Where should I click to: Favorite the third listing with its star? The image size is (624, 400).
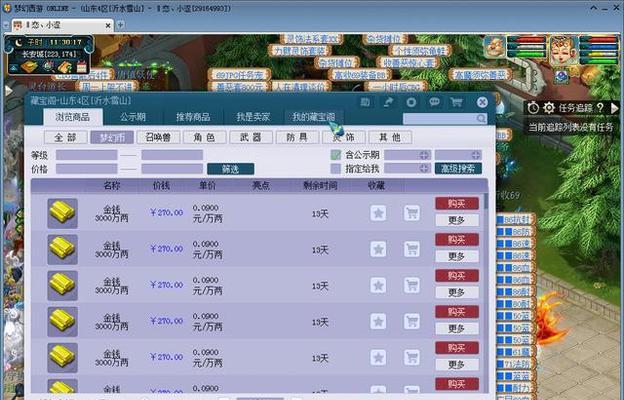tap(378, 285)
